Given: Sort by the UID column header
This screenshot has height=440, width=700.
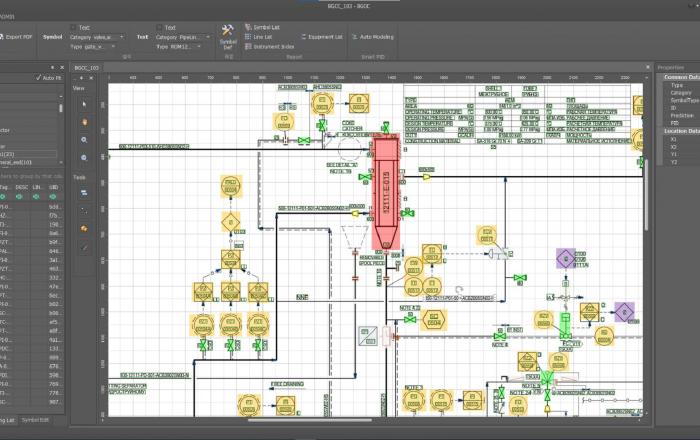Looking at the screenshot, I should 54,187.
